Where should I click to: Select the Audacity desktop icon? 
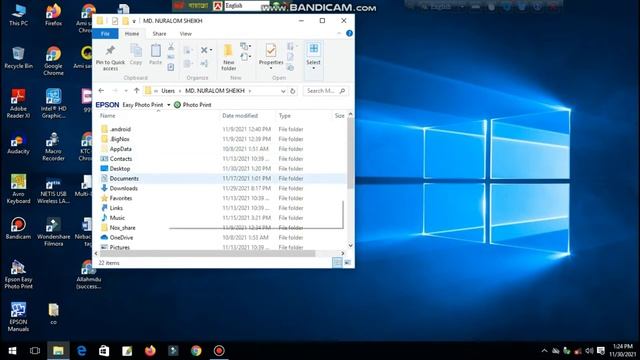(18, 143)
